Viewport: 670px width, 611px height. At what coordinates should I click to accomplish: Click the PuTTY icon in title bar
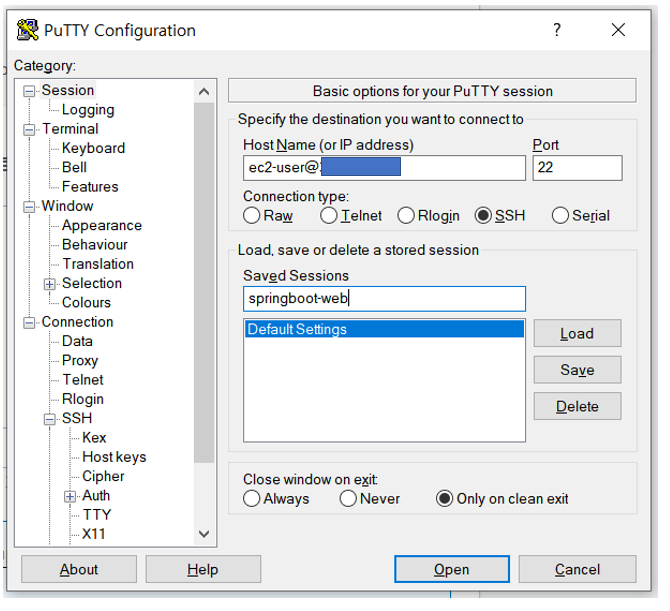click(27, 30)
